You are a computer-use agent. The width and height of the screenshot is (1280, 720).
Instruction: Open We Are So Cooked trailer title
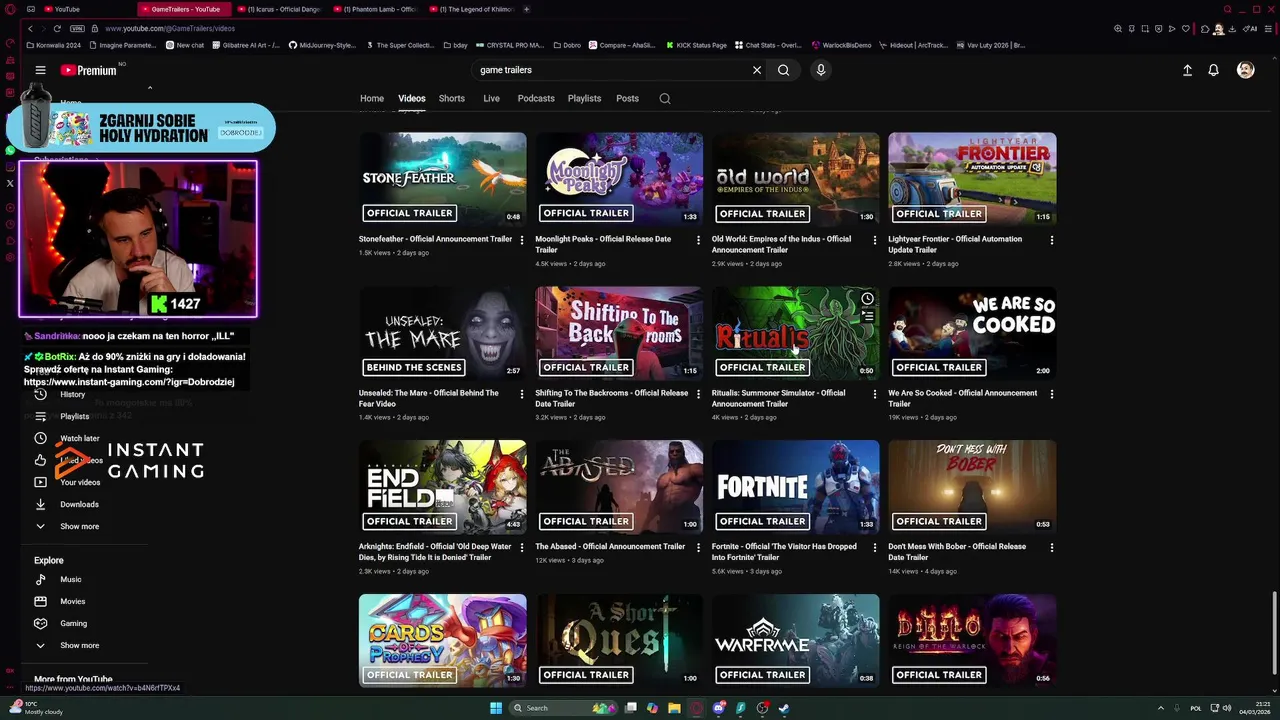tap(963, 398)
